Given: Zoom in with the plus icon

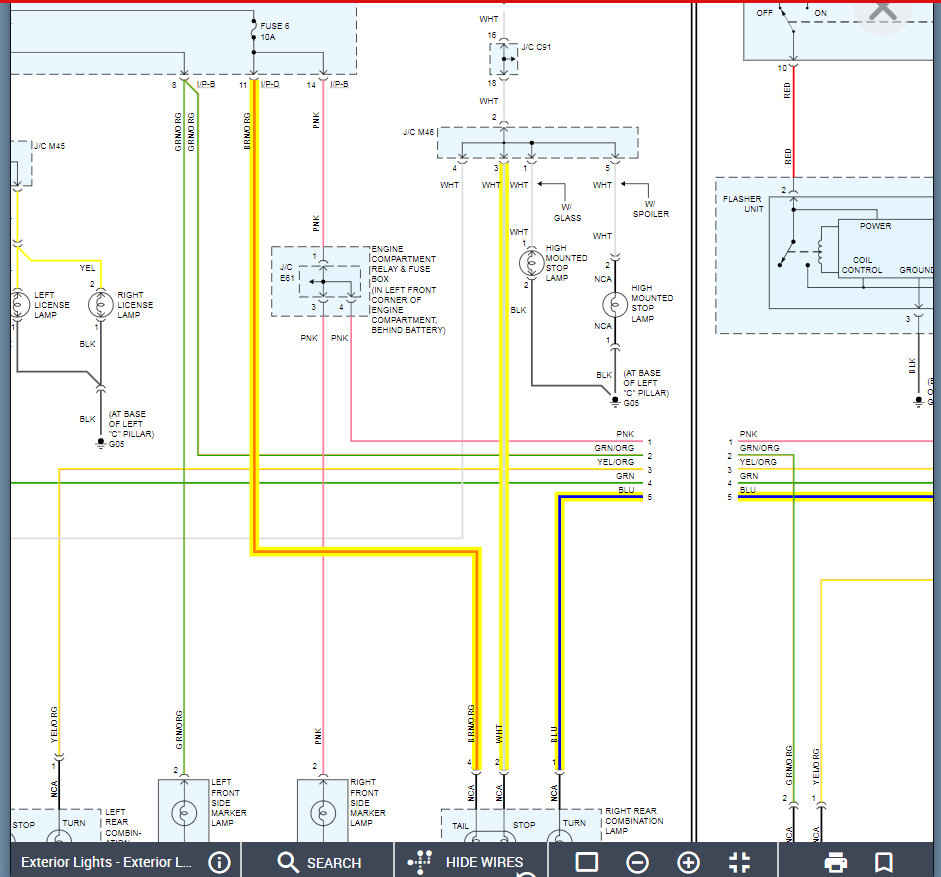Looking at the screenshot, I should [x=688, y=862].
